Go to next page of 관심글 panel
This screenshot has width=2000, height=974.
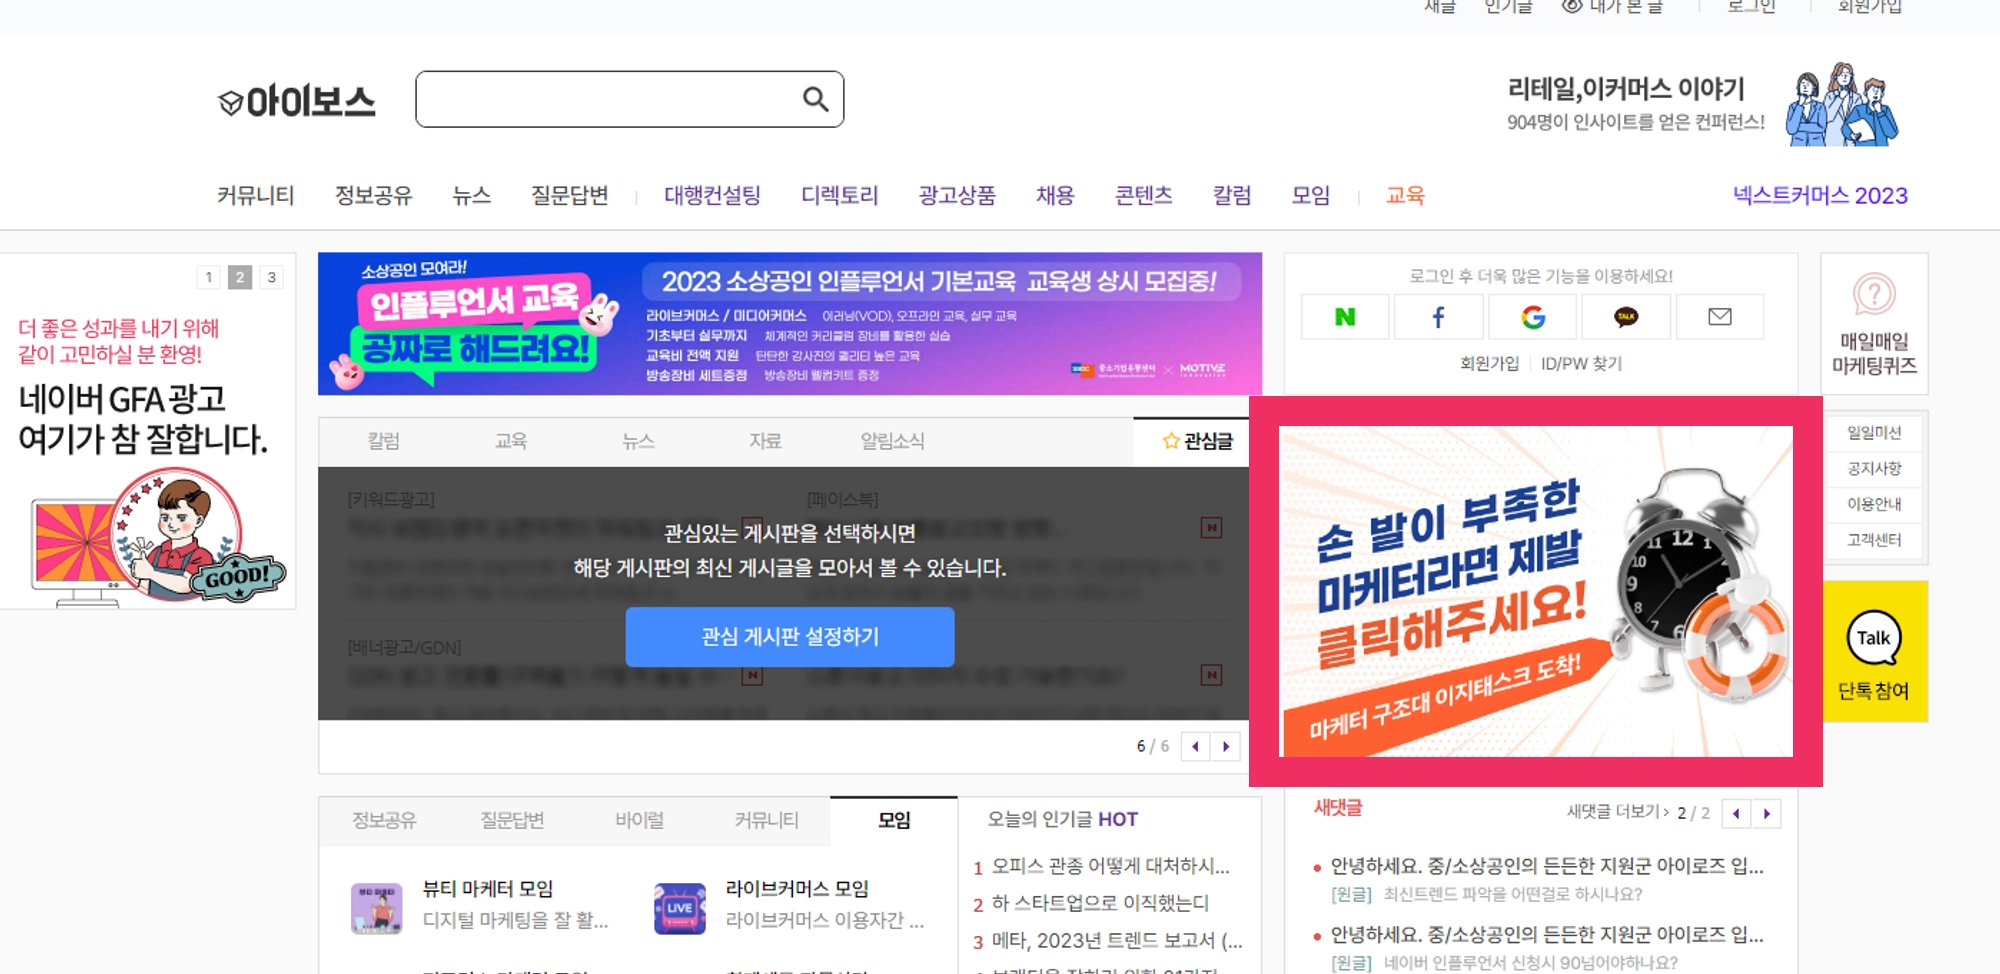1226,746
